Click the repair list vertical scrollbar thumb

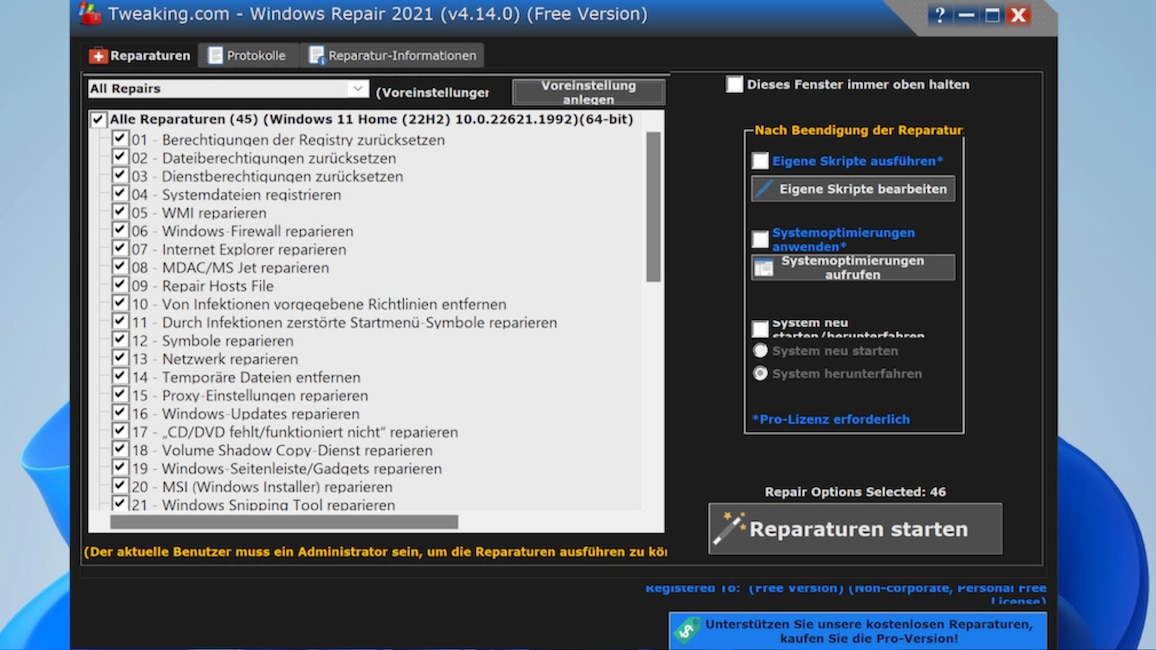653,206
